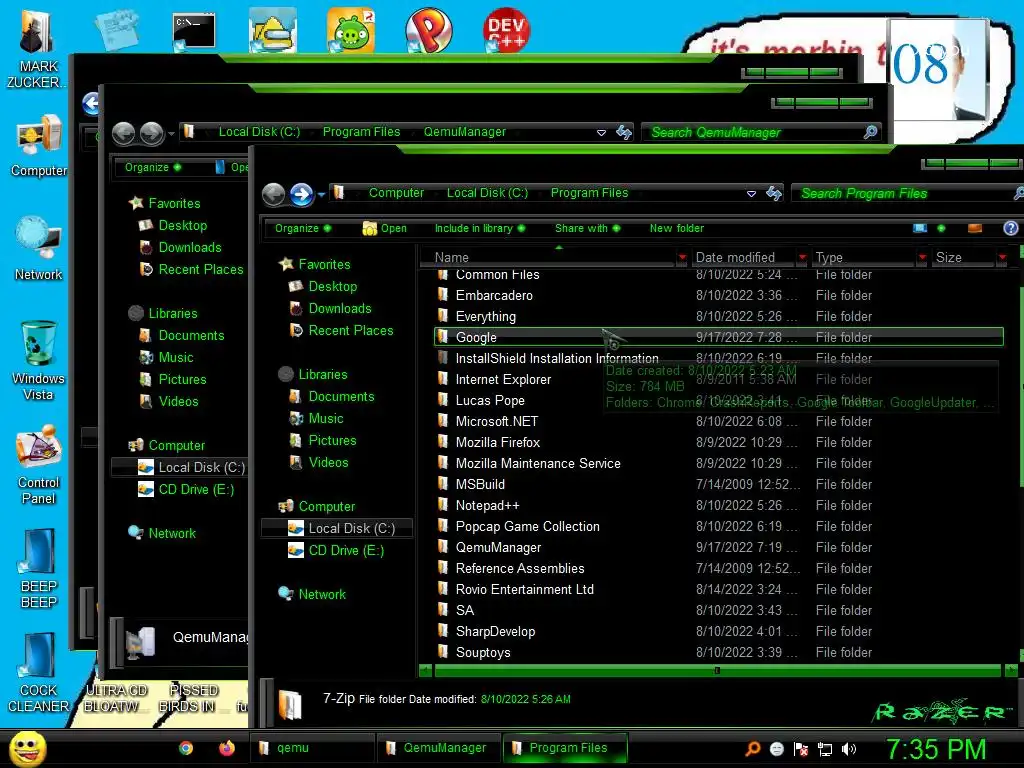
Task: Open Include in library dropdown
Action: 480,228
